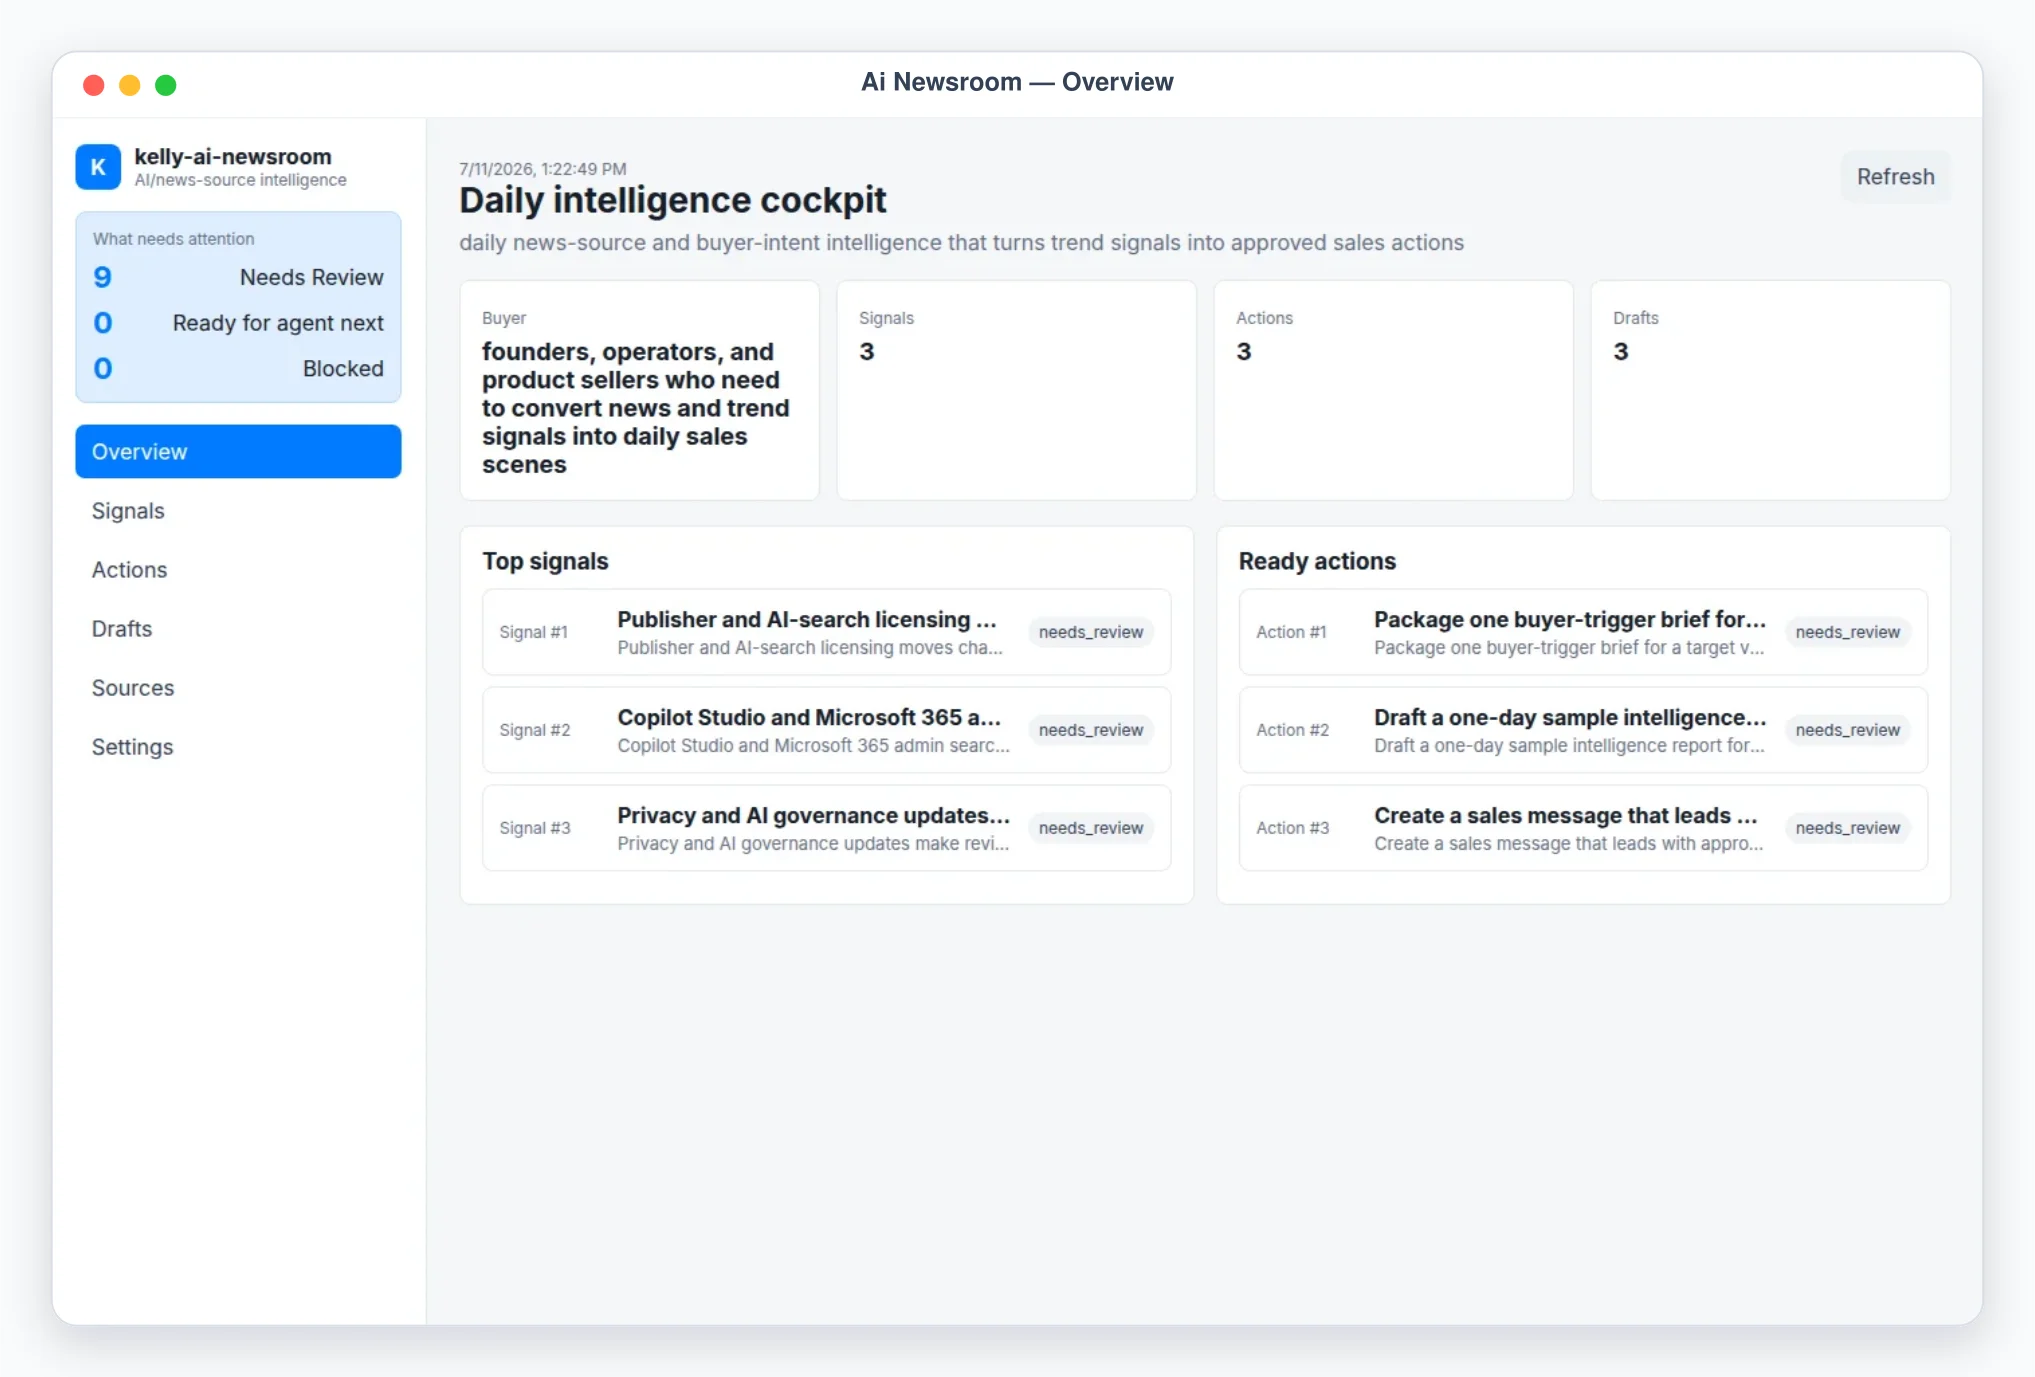Open Action #2 Draft a one-day sample

1582,730
